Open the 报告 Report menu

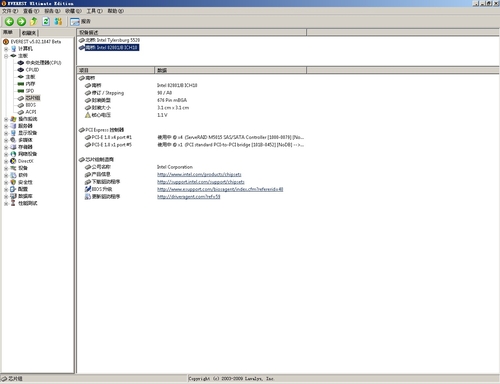coord(52,11)
